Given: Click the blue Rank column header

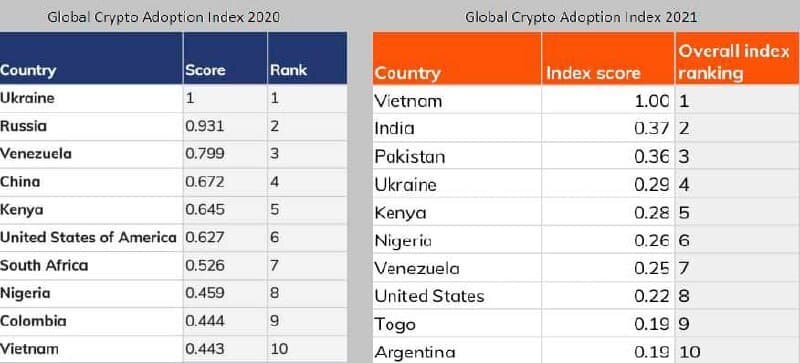Looking at the screenshot, I should point(307,58).
